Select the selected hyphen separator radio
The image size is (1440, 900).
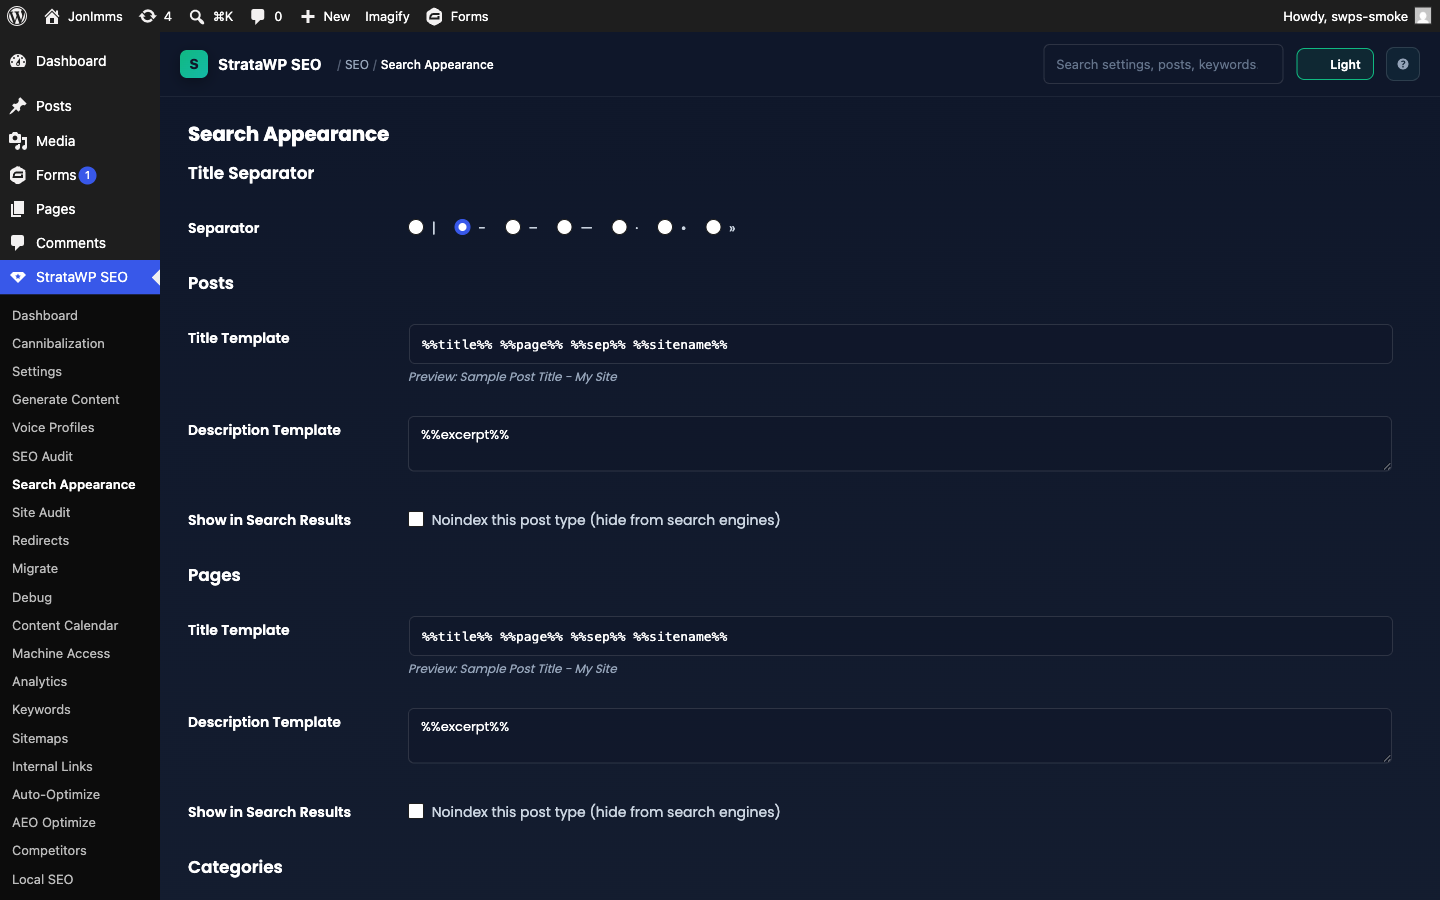(x=462, y=227)
